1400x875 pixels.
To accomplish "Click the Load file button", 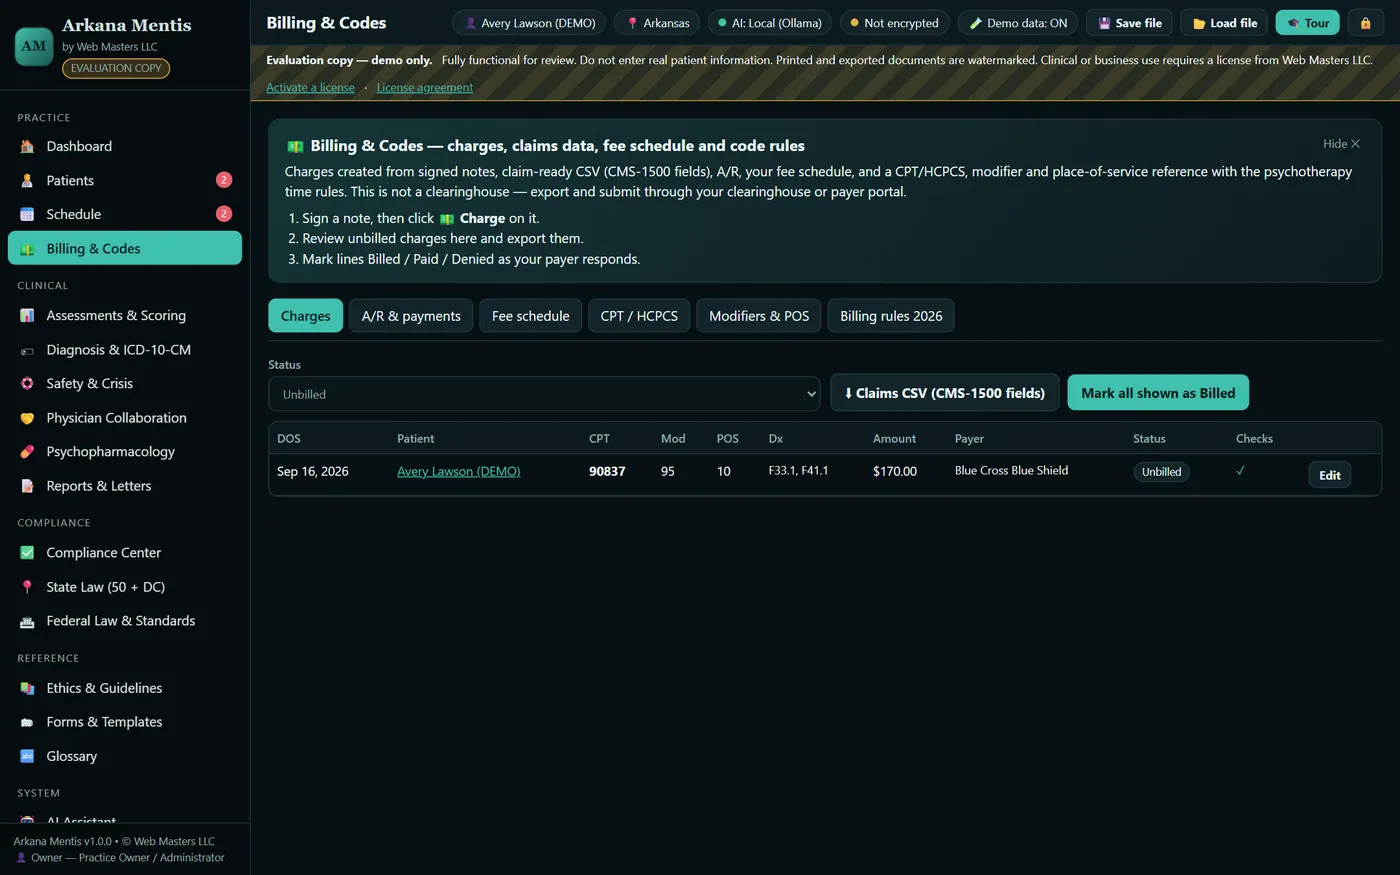I will tap(1224, 23).
